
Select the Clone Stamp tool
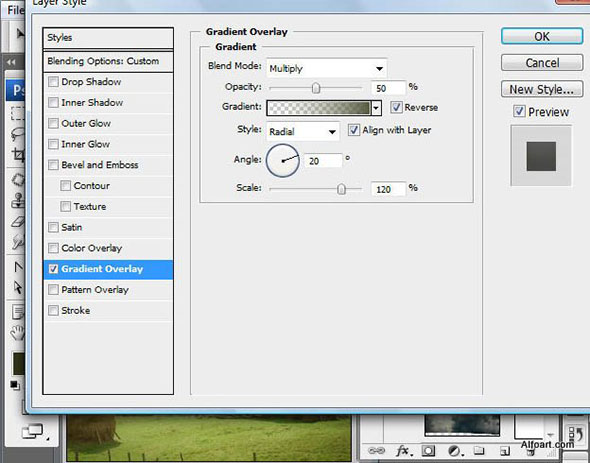(x=18, y=201)
